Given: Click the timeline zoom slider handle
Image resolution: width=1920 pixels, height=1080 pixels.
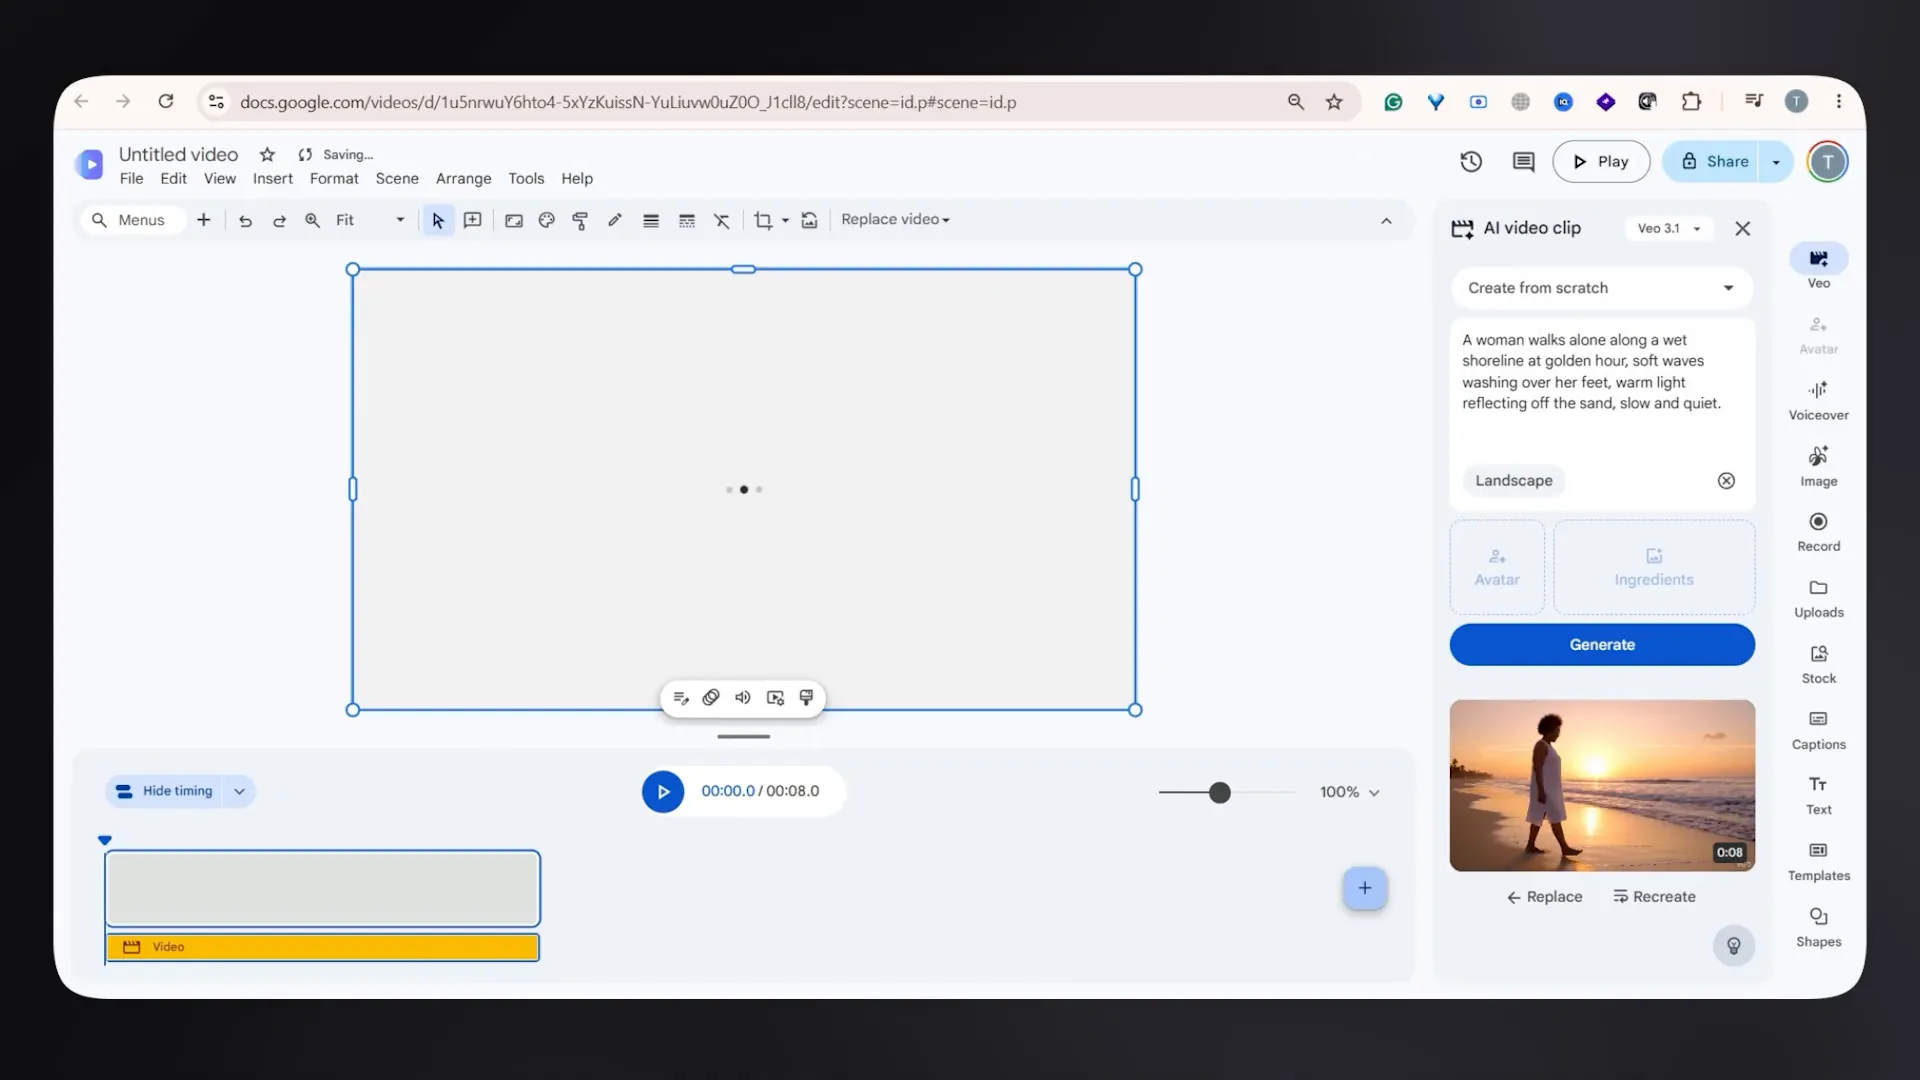Looking at the screenshot, I should coord(1219,793).
